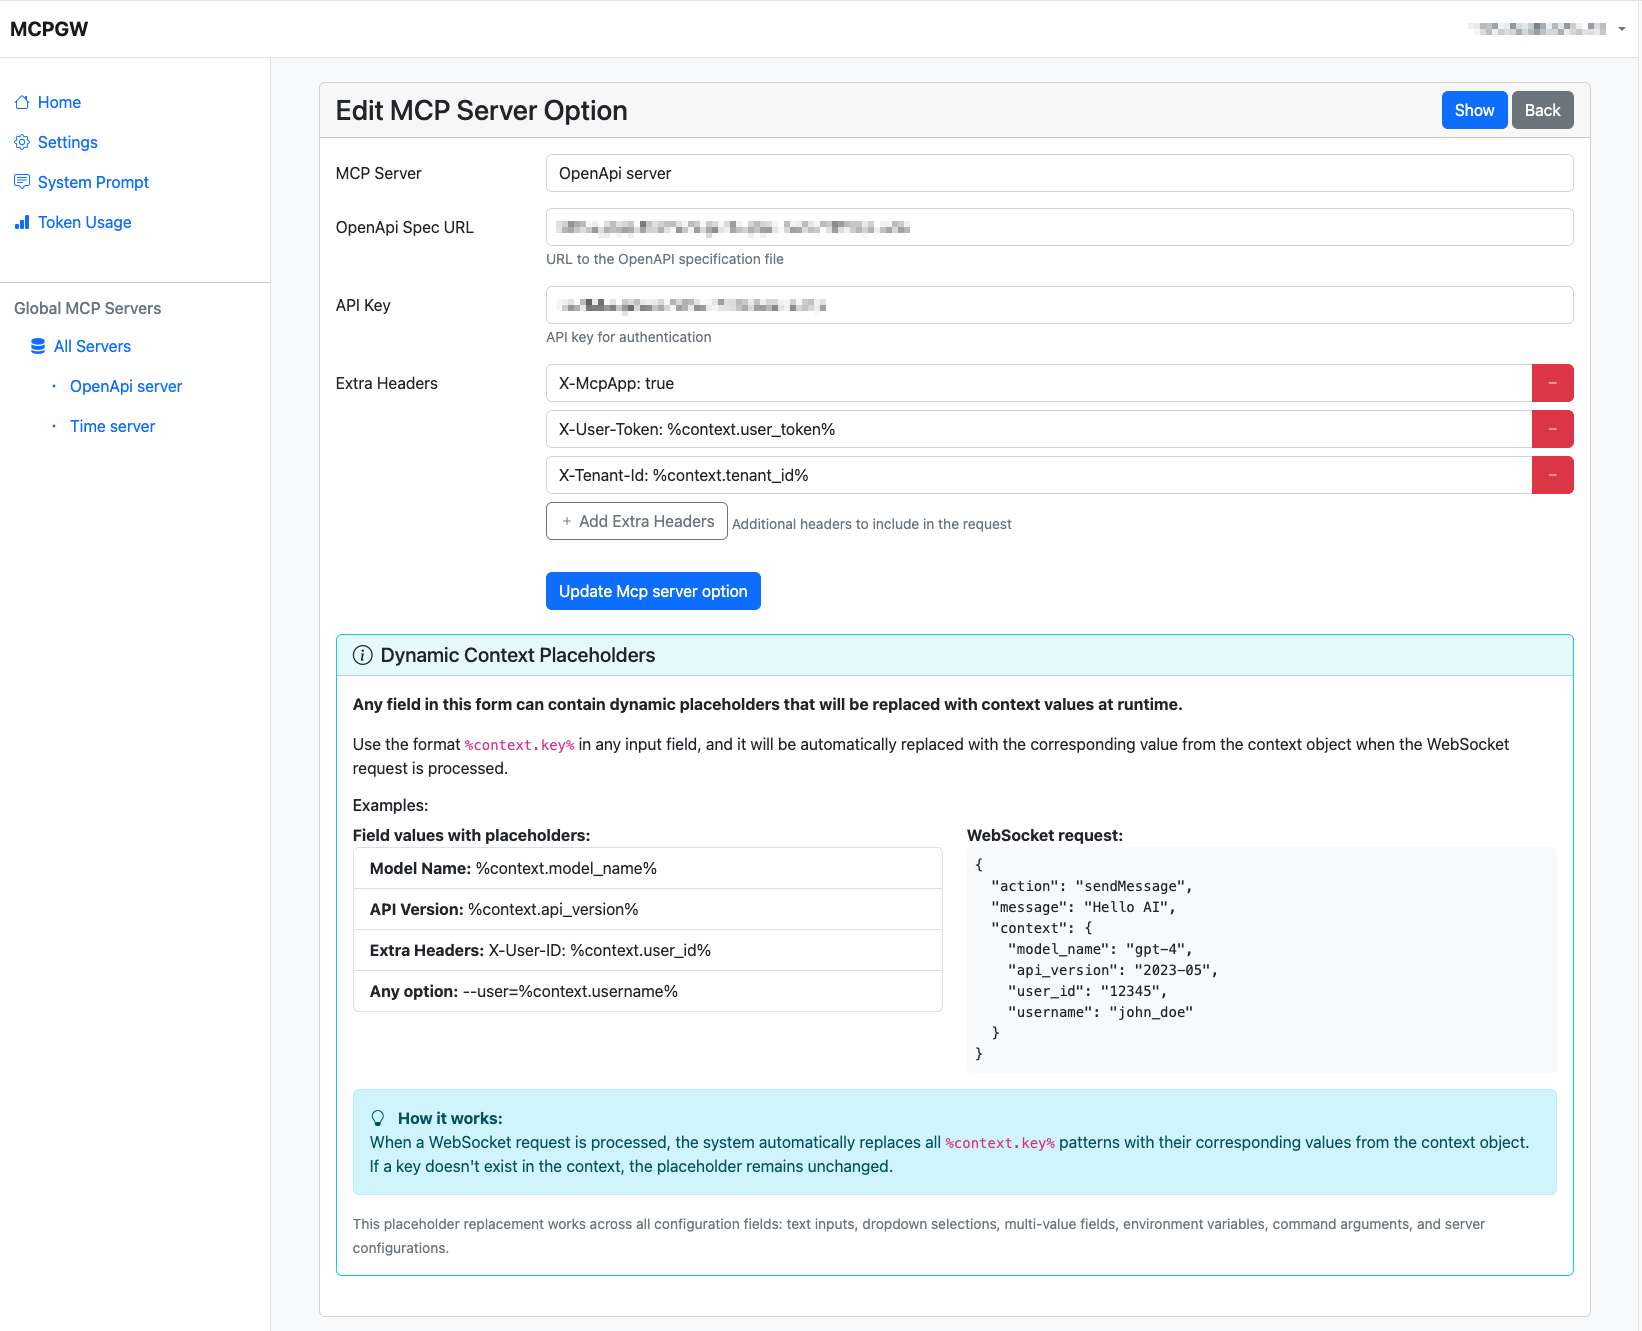Image resolution: width=1642 pixels, height=1331 pixels.
Task: Click the info icon beside Dynamic Context Placeholders
Action: [362, 655]
